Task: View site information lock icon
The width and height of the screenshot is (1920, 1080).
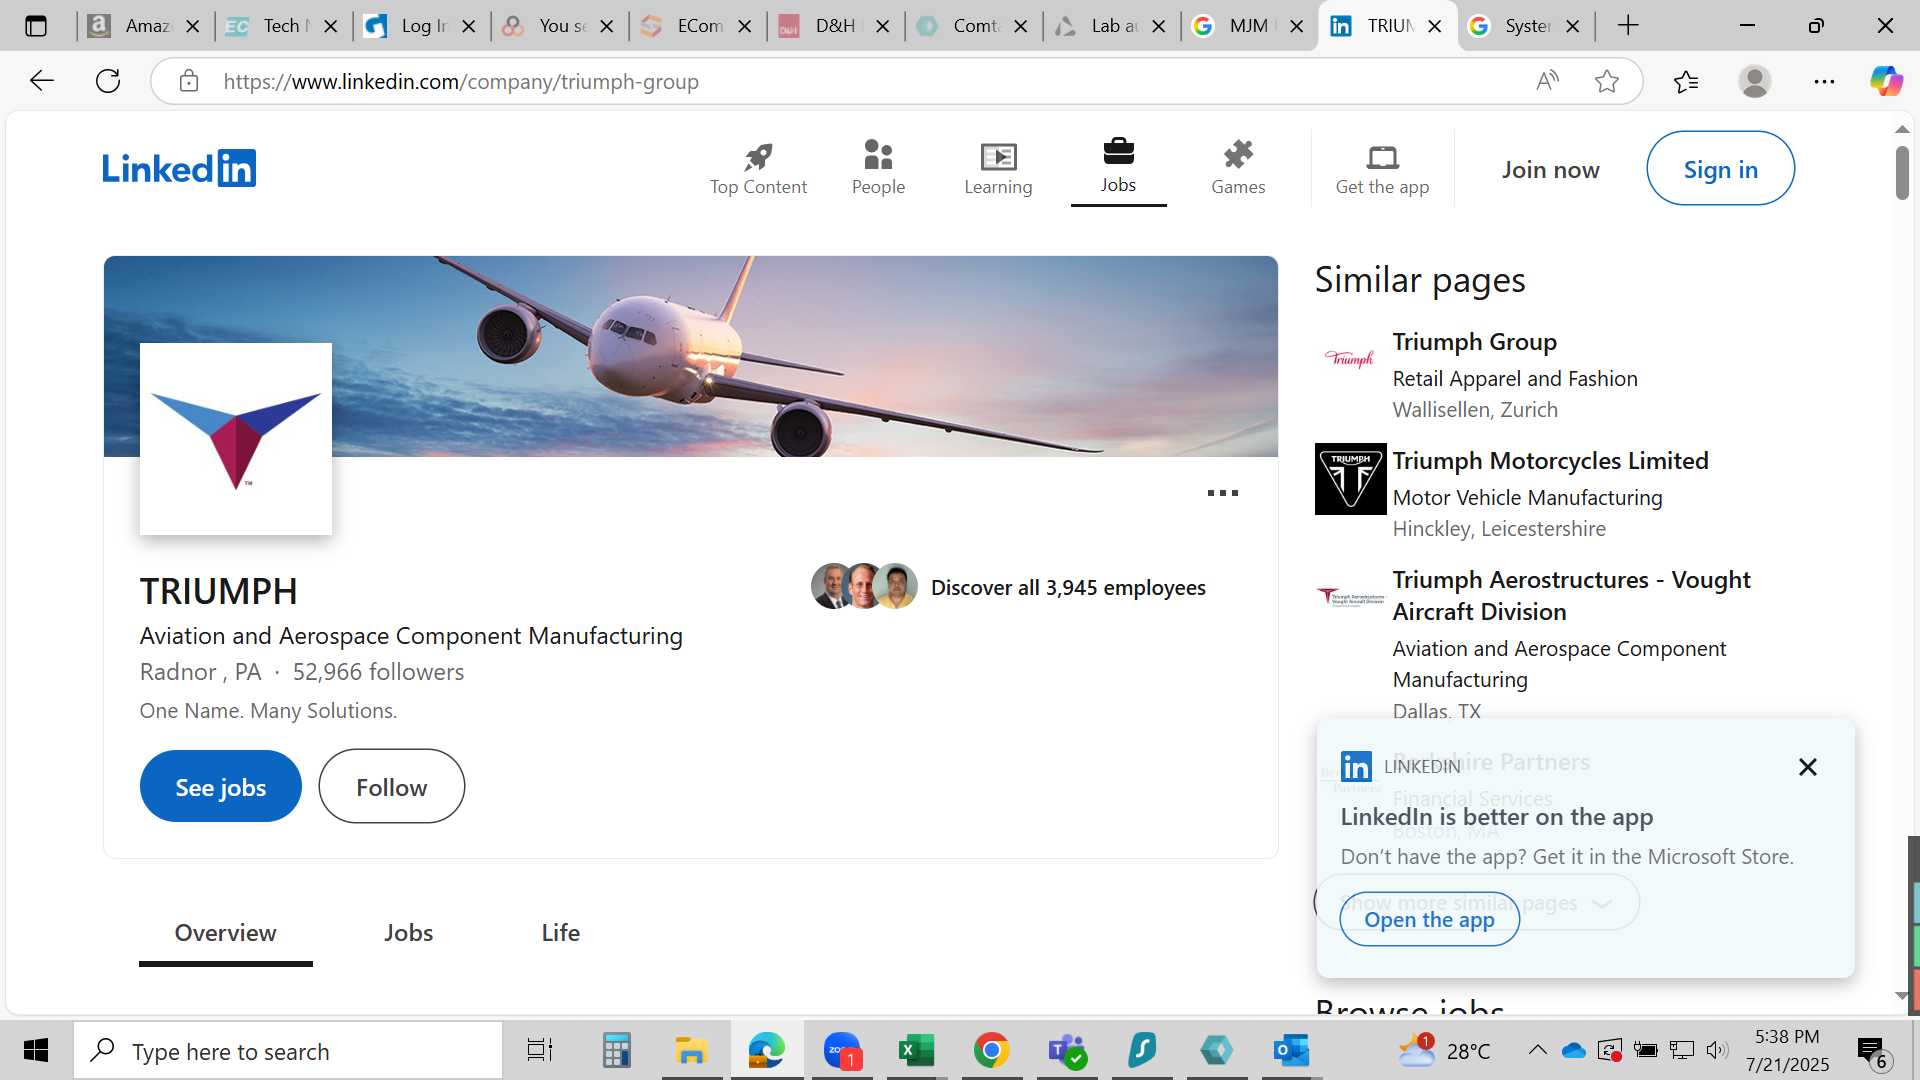Action: 189,81
